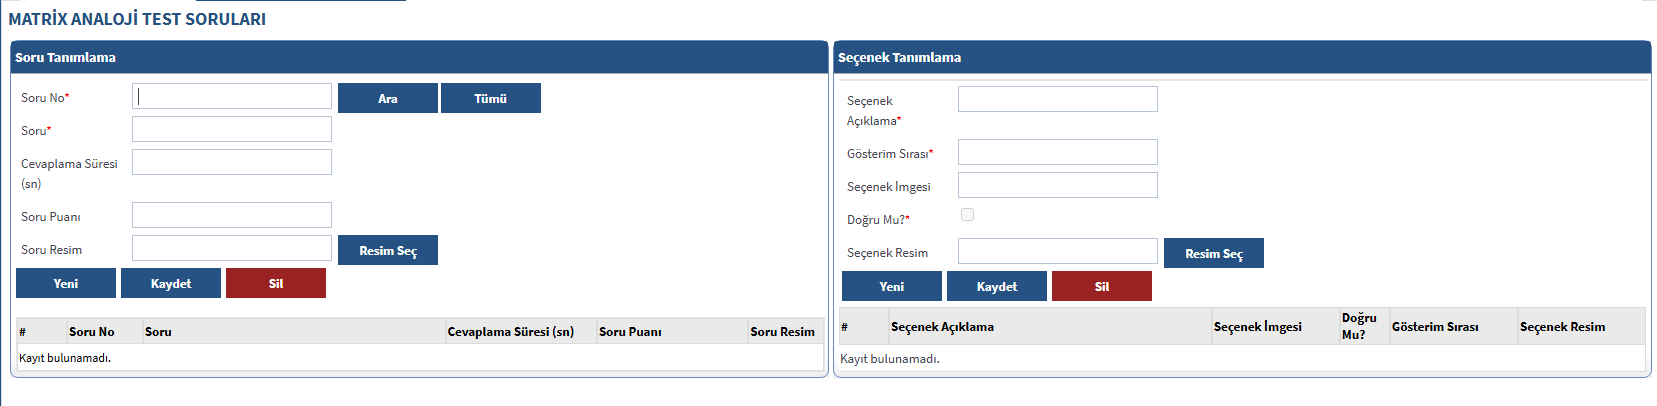Focus the Gösterim Sırası input field
This screenshot has height=406, width=1657.
1057,152
